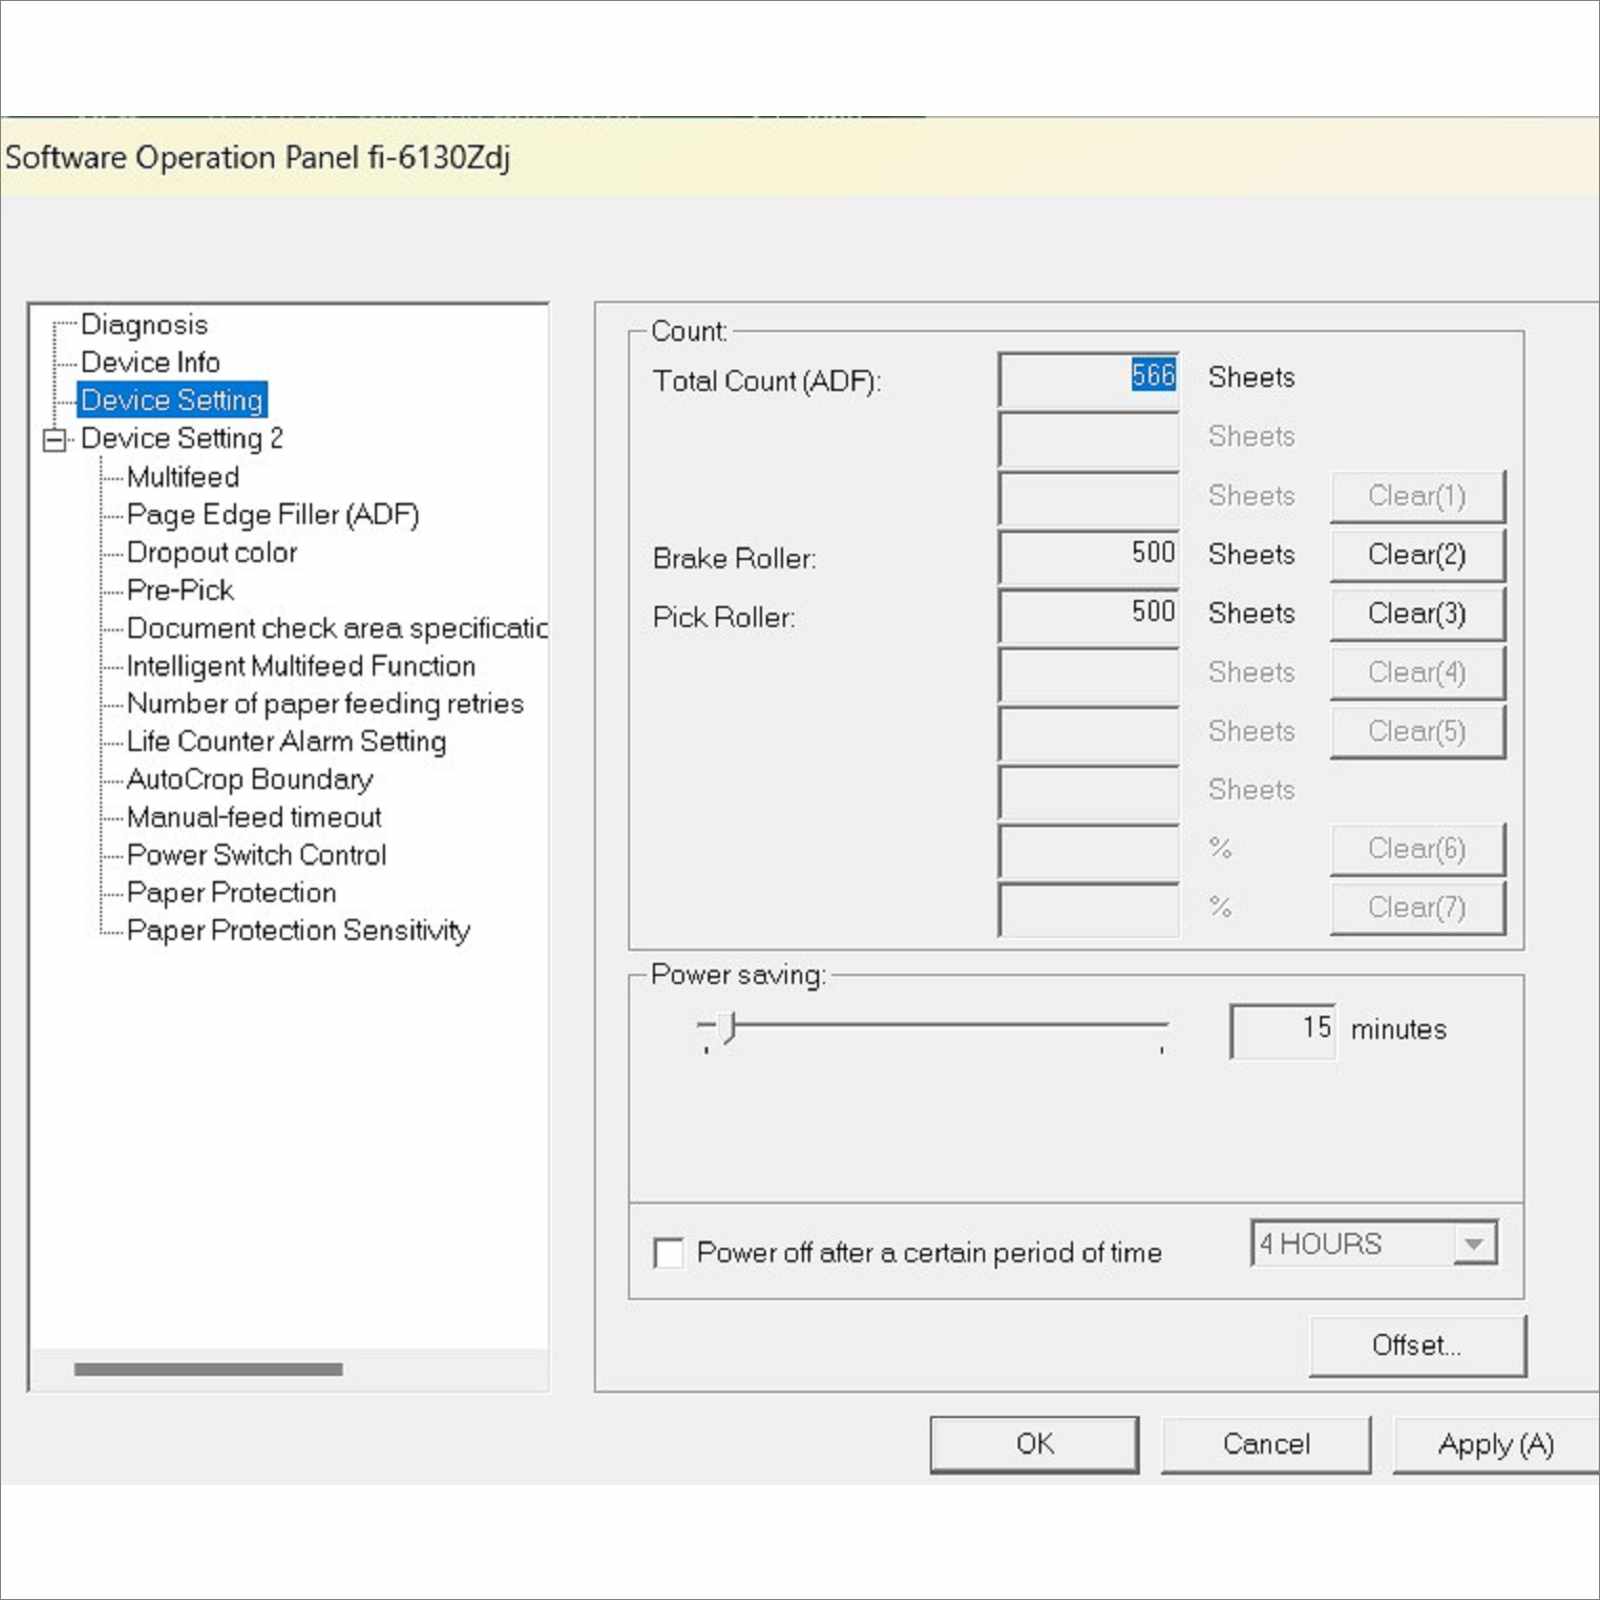Image resolution: width=1600 pixels, height=1600 pixels.
Task: Click the Brake Roller label
Action: coord(734,558)
